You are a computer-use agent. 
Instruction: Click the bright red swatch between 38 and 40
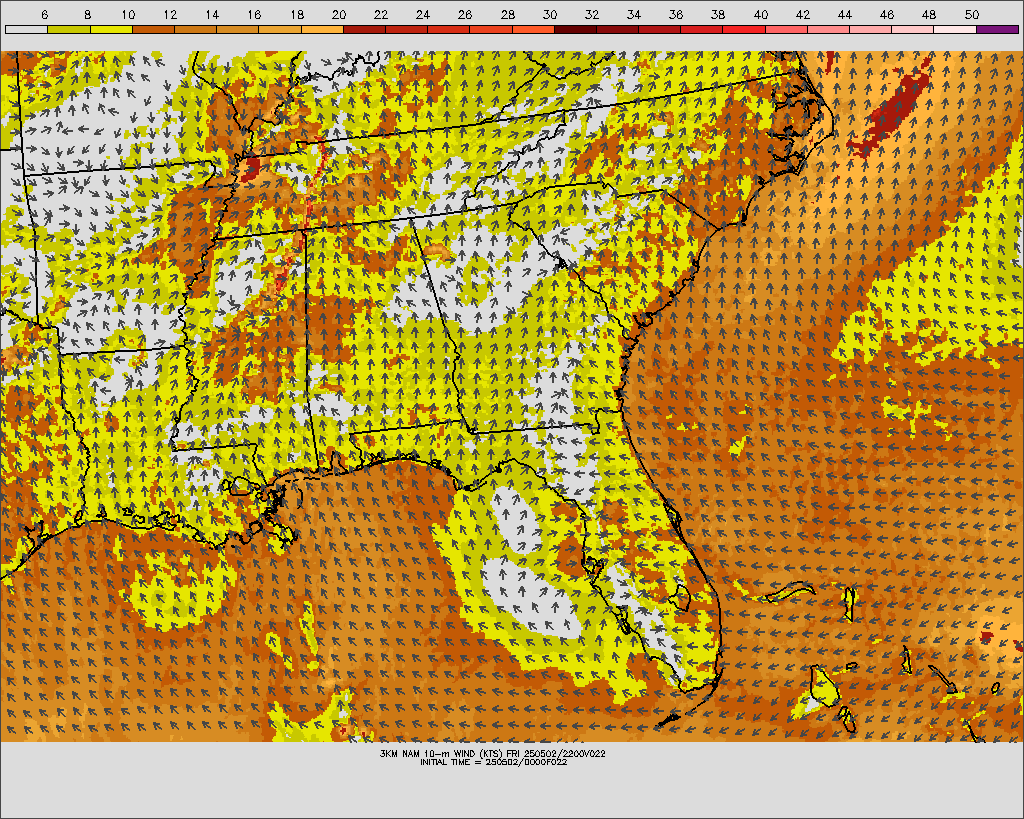tap(744, 29)
